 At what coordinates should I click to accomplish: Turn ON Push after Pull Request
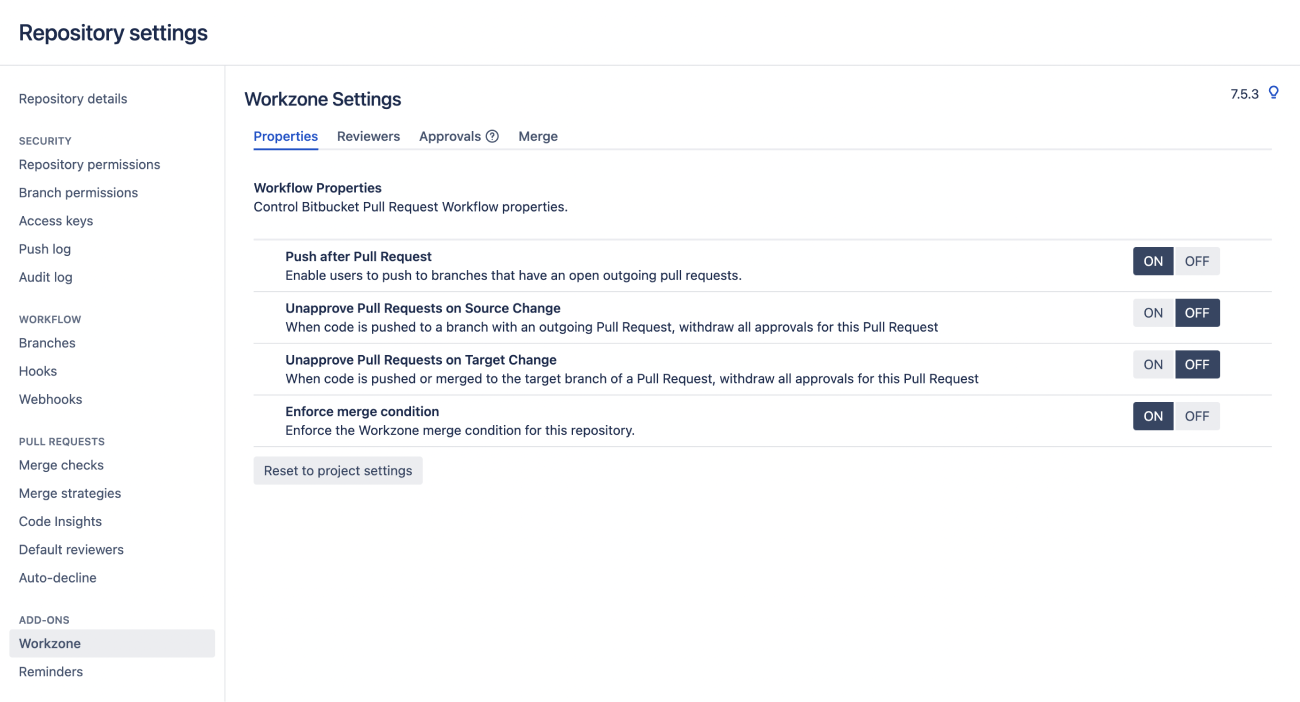coord(1153,261)
